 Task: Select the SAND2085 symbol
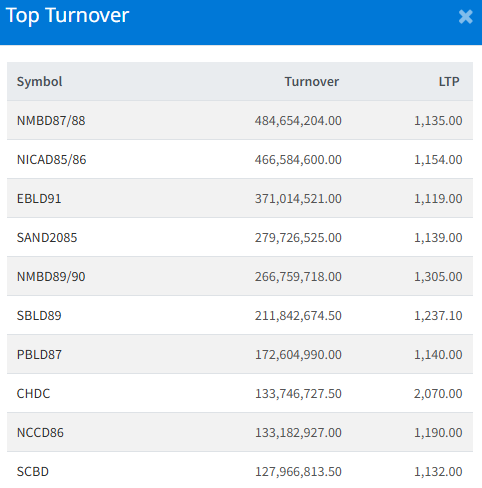click(47, 238)
